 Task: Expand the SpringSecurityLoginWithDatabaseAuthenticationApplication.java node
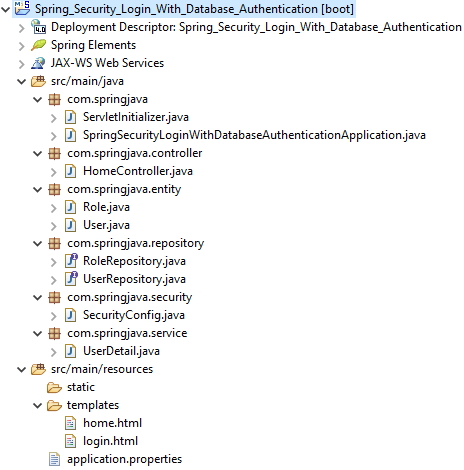click(54, 136)
